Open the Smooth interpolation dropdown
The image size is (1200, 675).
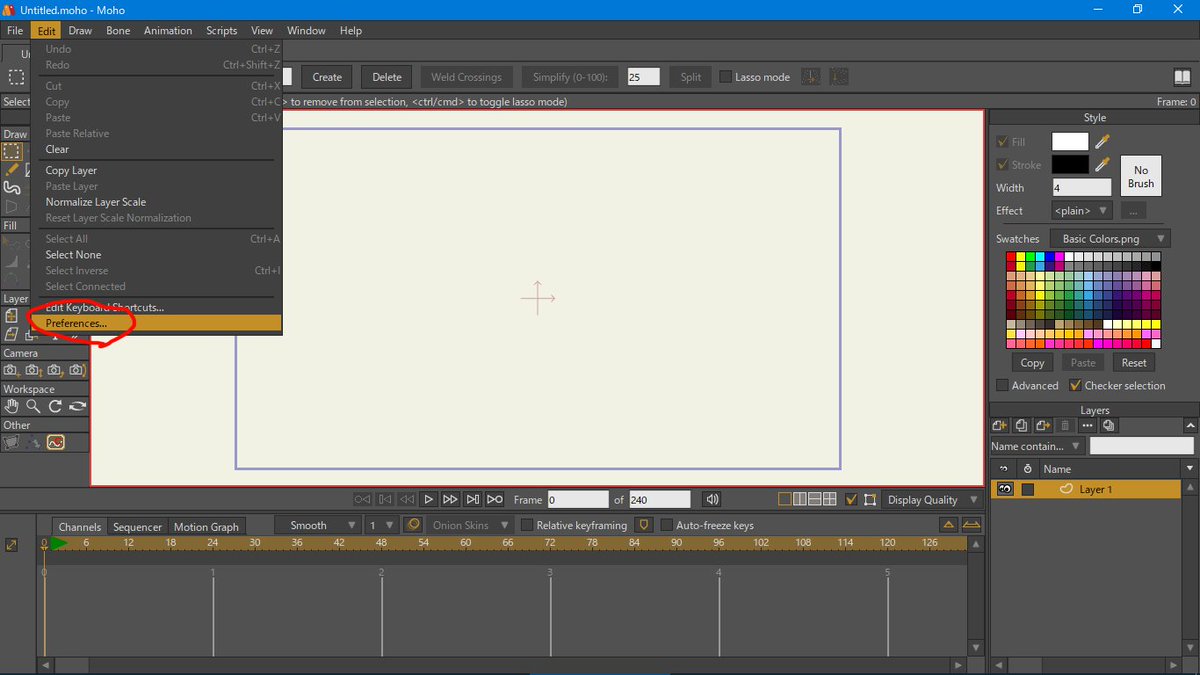pos(318,525)
